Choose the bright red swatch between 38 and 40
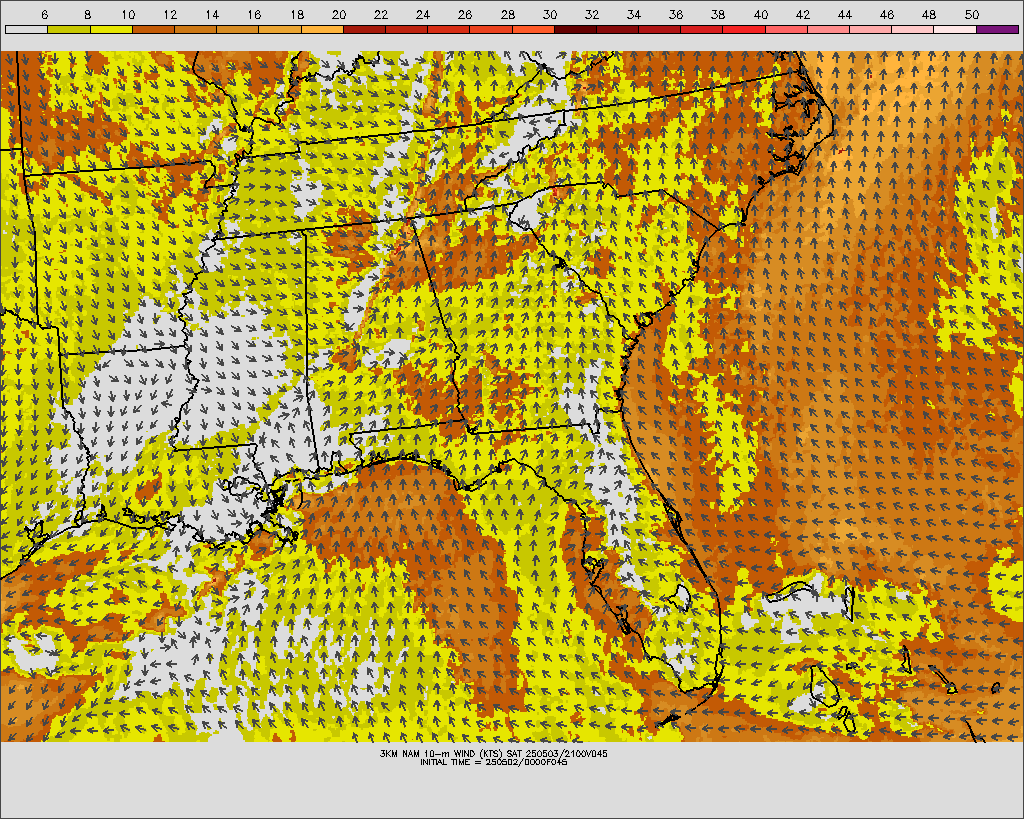Viewport: 1024px width, 819px height. (744, 29)
